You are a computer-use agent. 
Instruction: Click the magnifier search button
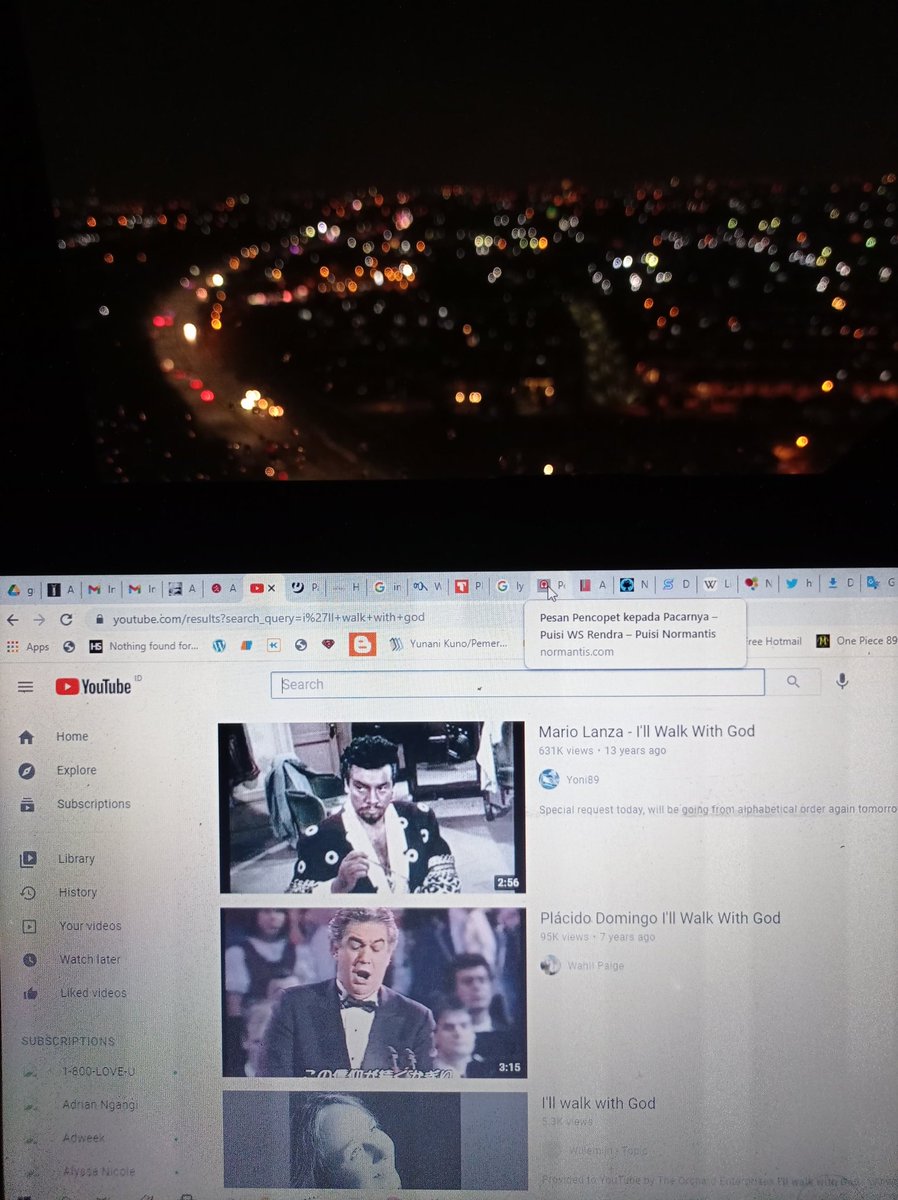pyautogui.click(x=793, y=682)
